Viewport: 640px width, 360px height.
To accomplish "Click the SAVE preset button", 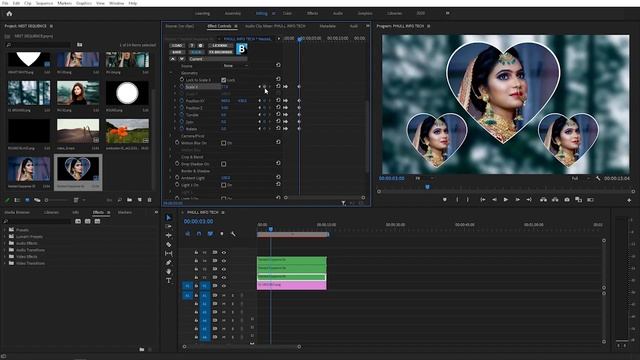I will click(x=177, y=52).
